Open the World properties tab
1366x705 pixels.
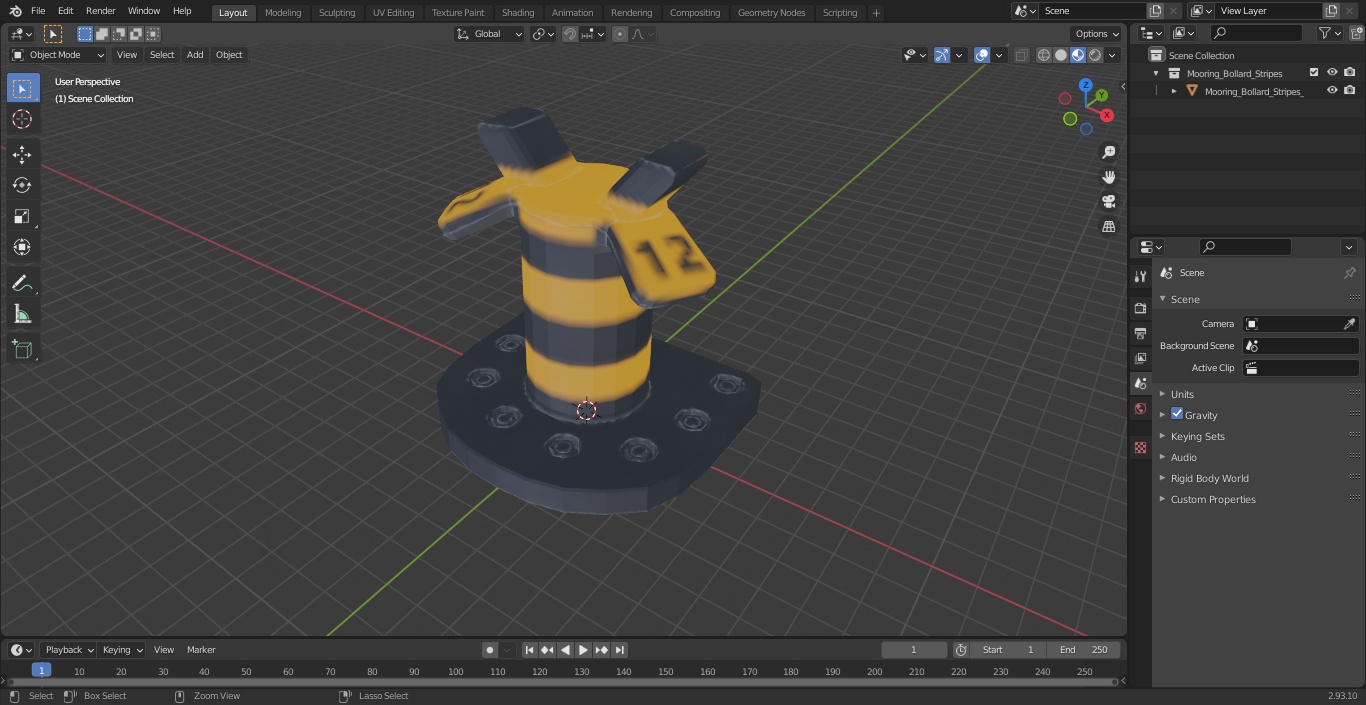click(x=1140, y=408)
